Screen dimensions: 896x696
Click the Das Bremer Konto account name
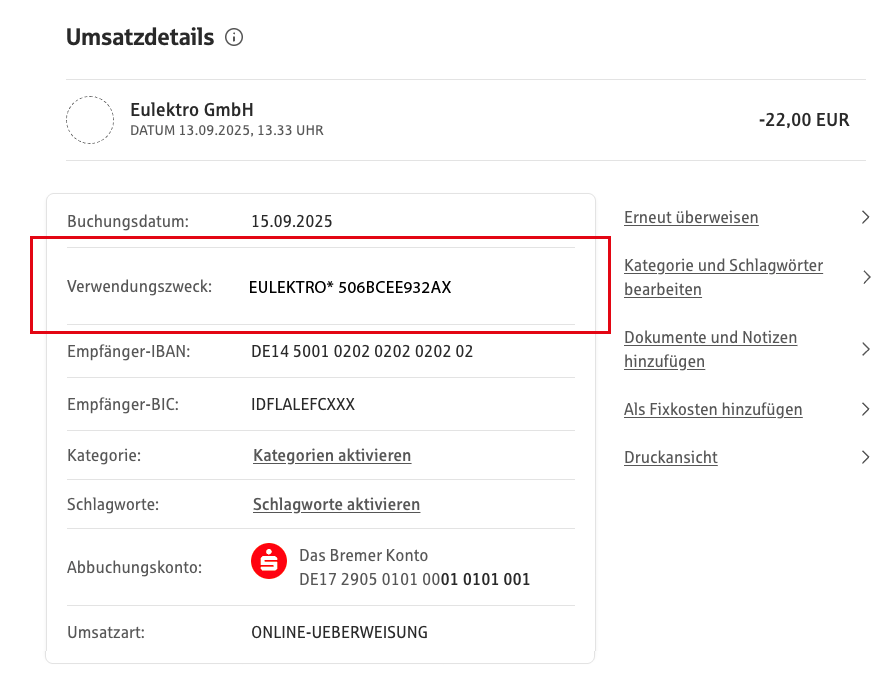pyautogui.click(x=363, y=555)
